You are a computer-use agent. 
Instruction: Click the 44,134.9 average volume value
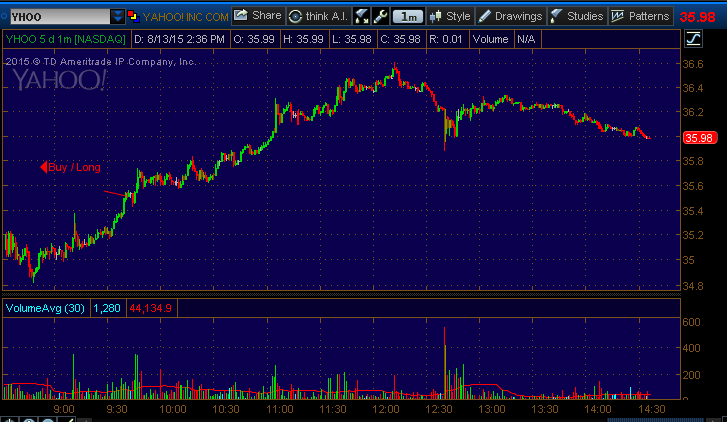coord(151,308)
